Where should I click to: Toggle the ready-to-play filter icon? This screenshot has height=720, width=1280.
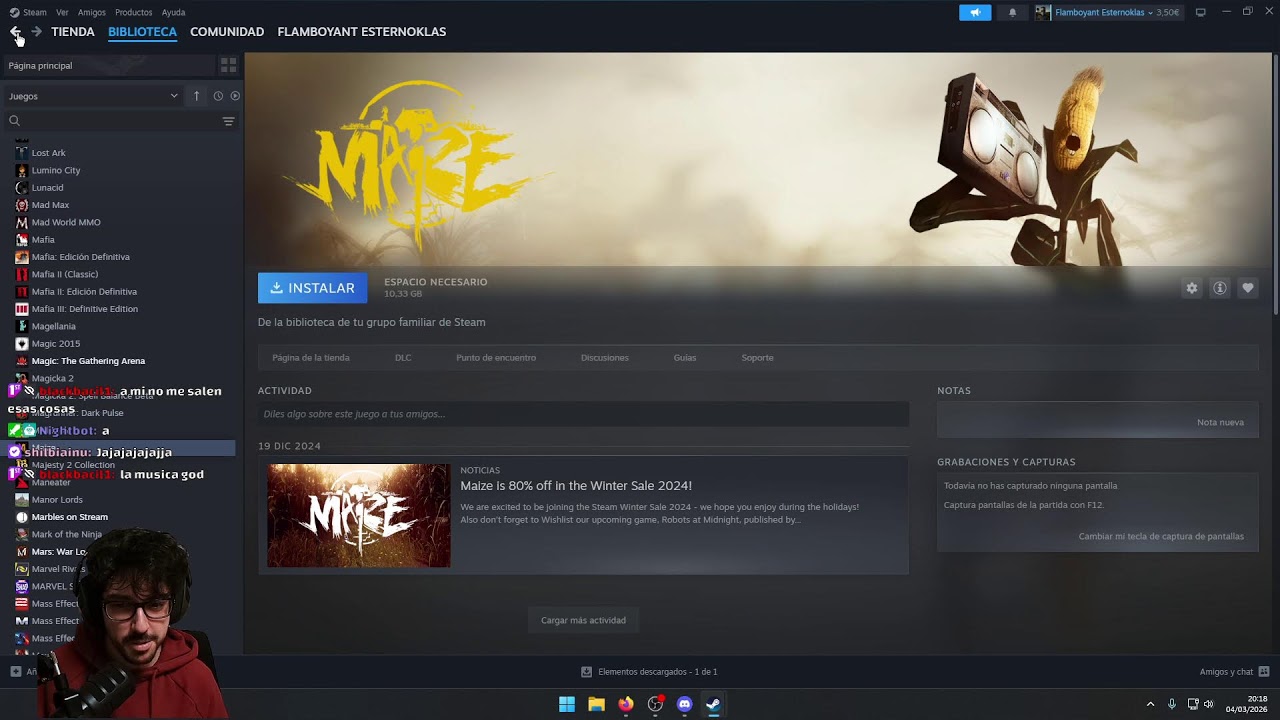coord(235,96)
